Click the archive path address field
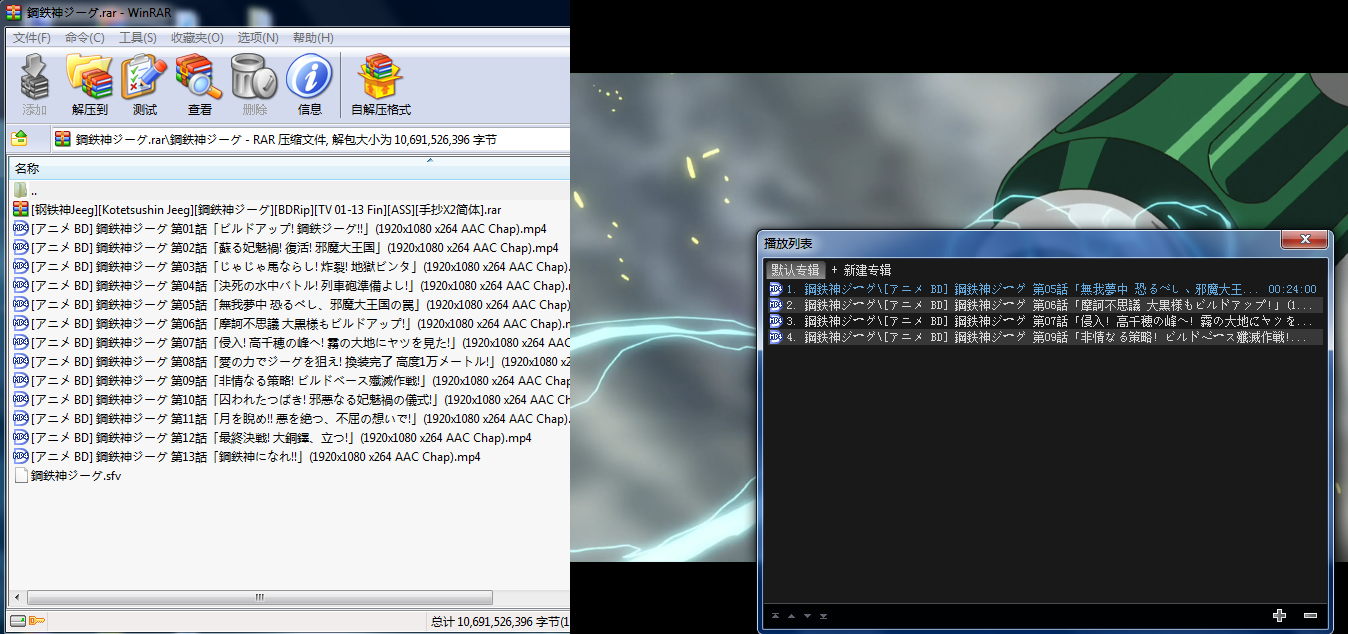 (x=310, y=139)
